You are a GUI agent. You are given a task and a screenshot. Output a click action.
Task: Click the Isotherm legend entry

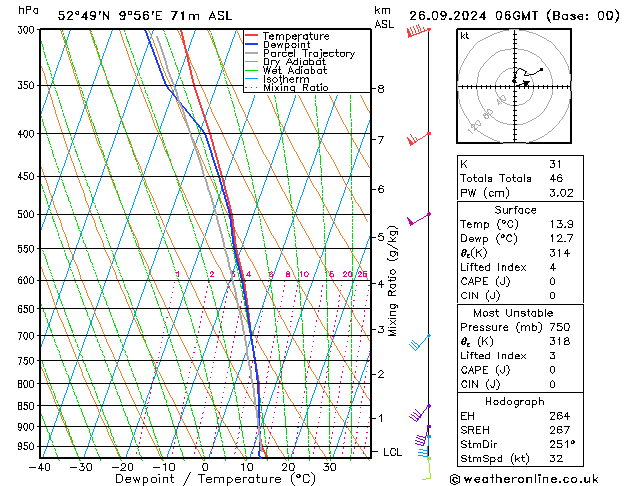pos(286,79)
